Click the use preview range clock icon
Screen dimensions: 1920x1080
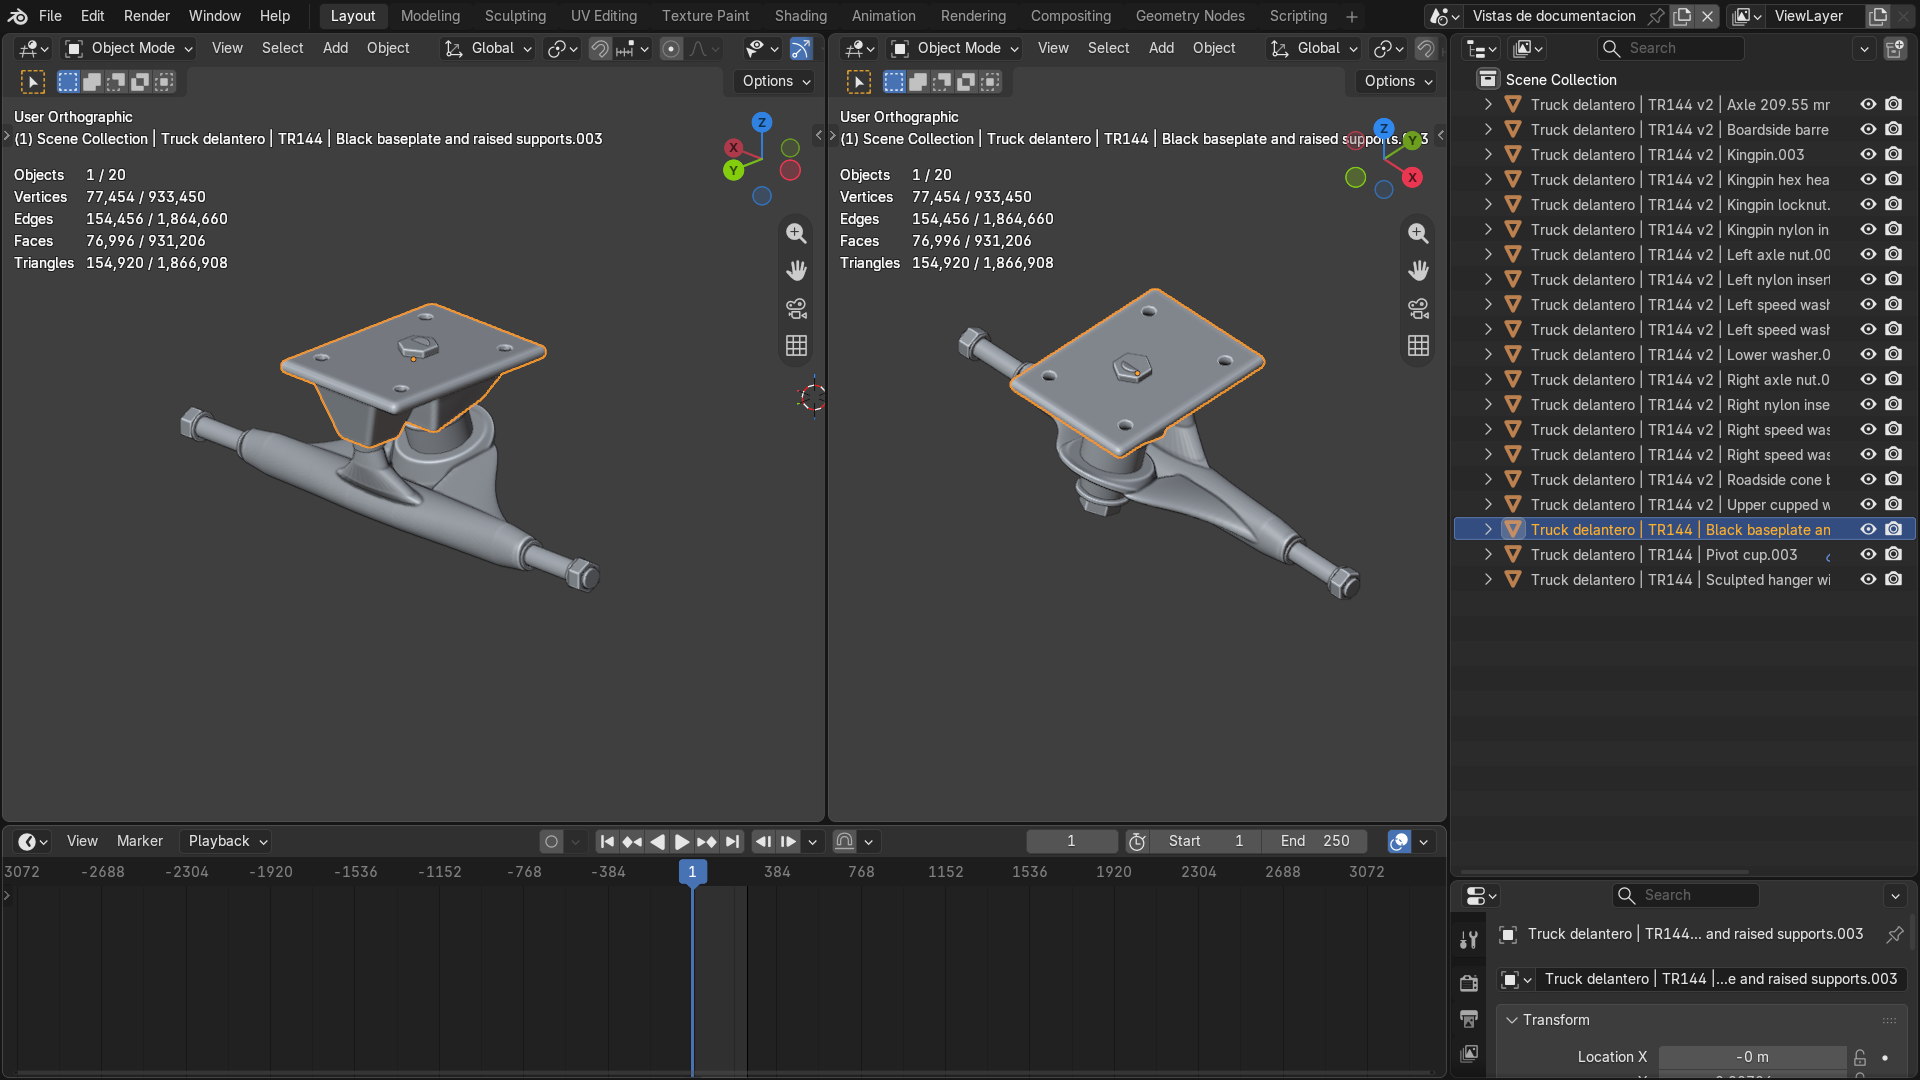tap(1137, 842)
